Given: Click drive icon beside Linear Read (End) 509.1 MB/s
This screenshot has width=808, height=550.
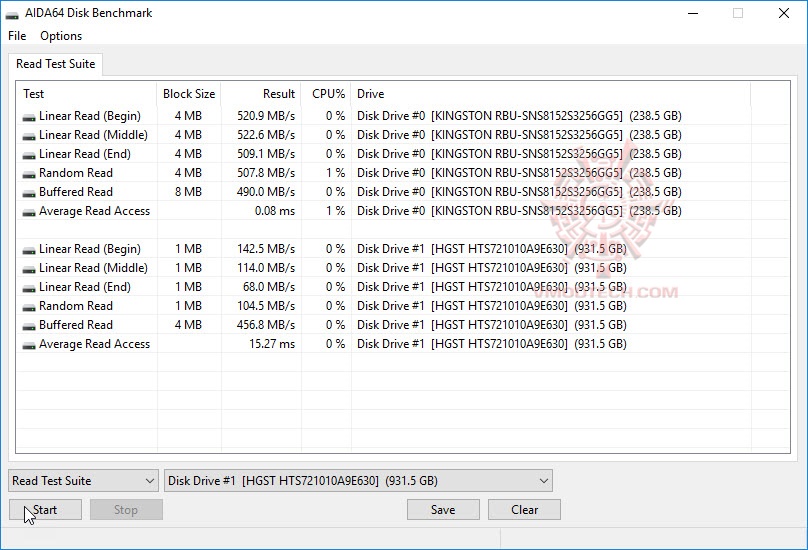Looking at the screenshot, I should click(29, 156).
